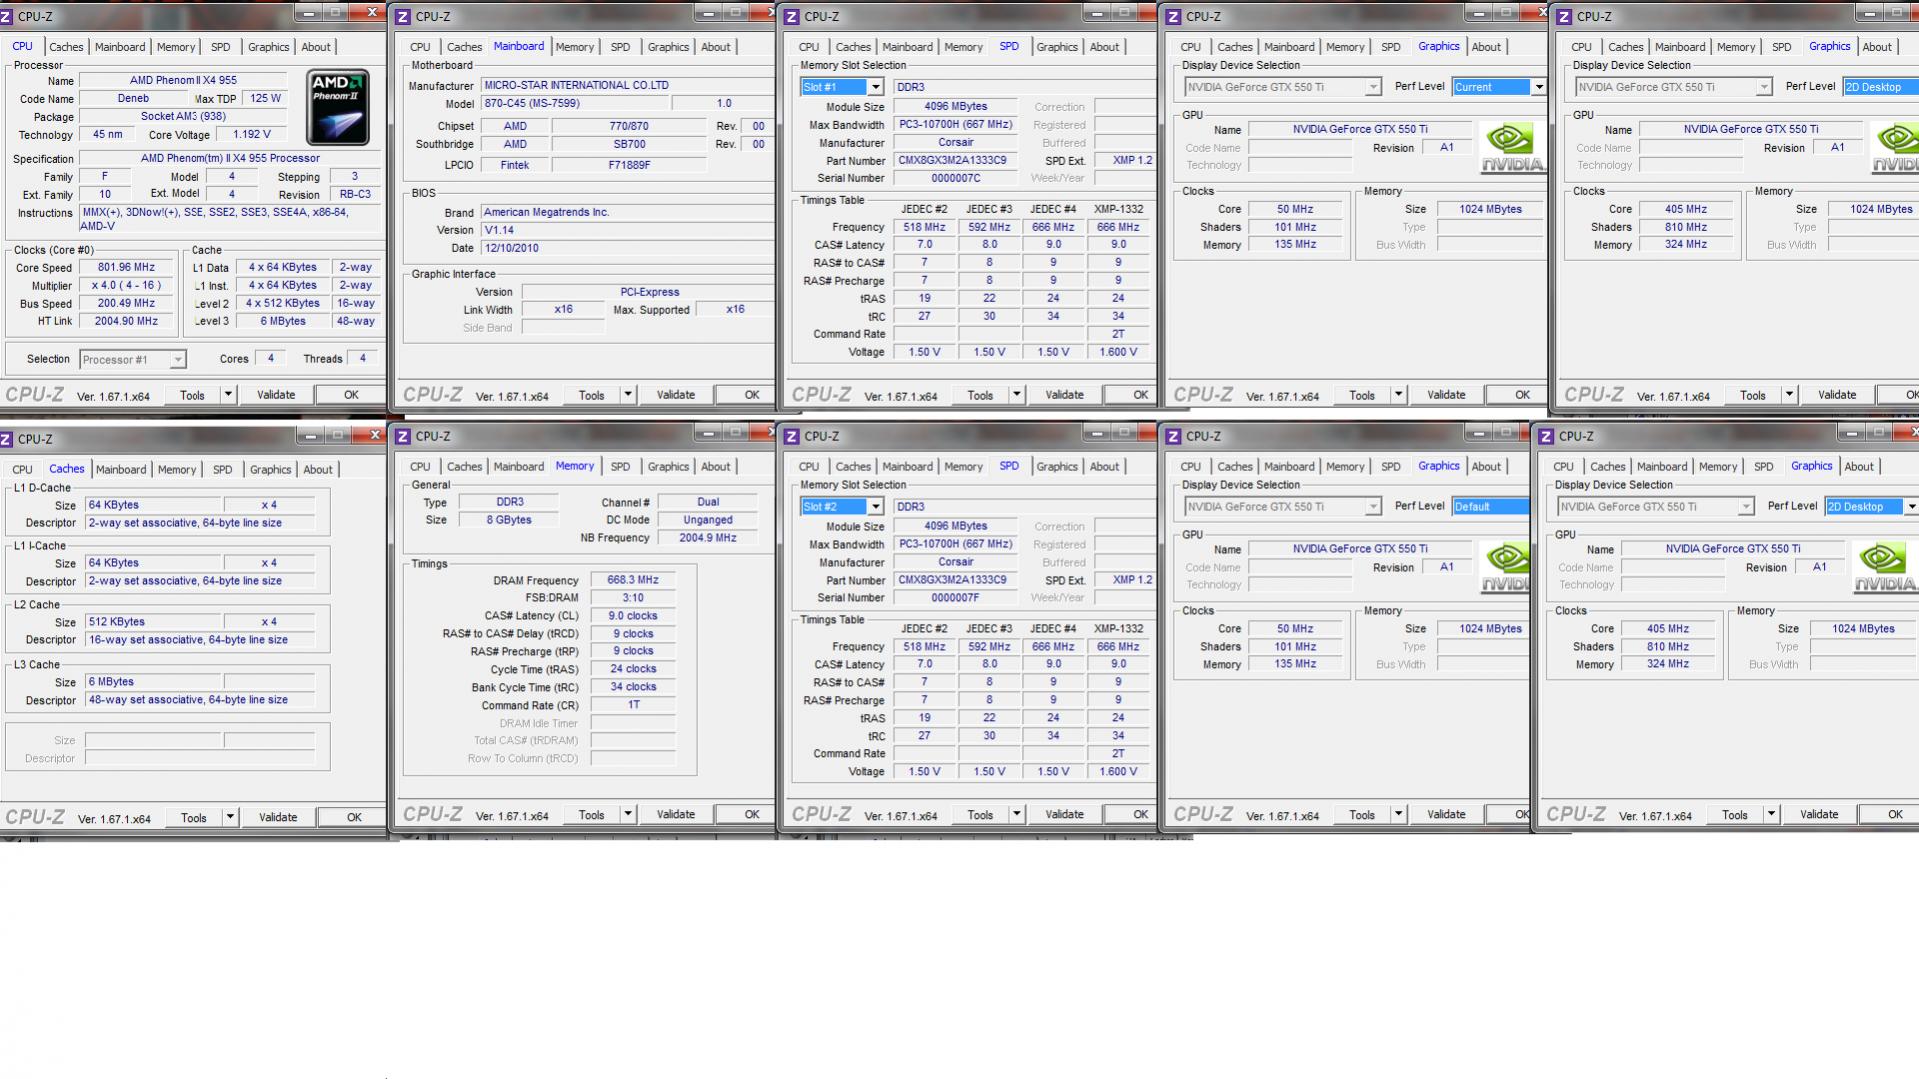1919x1079 pixels.
Task: Click the serial number '0000007F'
Action: click(x=956, y=598)
